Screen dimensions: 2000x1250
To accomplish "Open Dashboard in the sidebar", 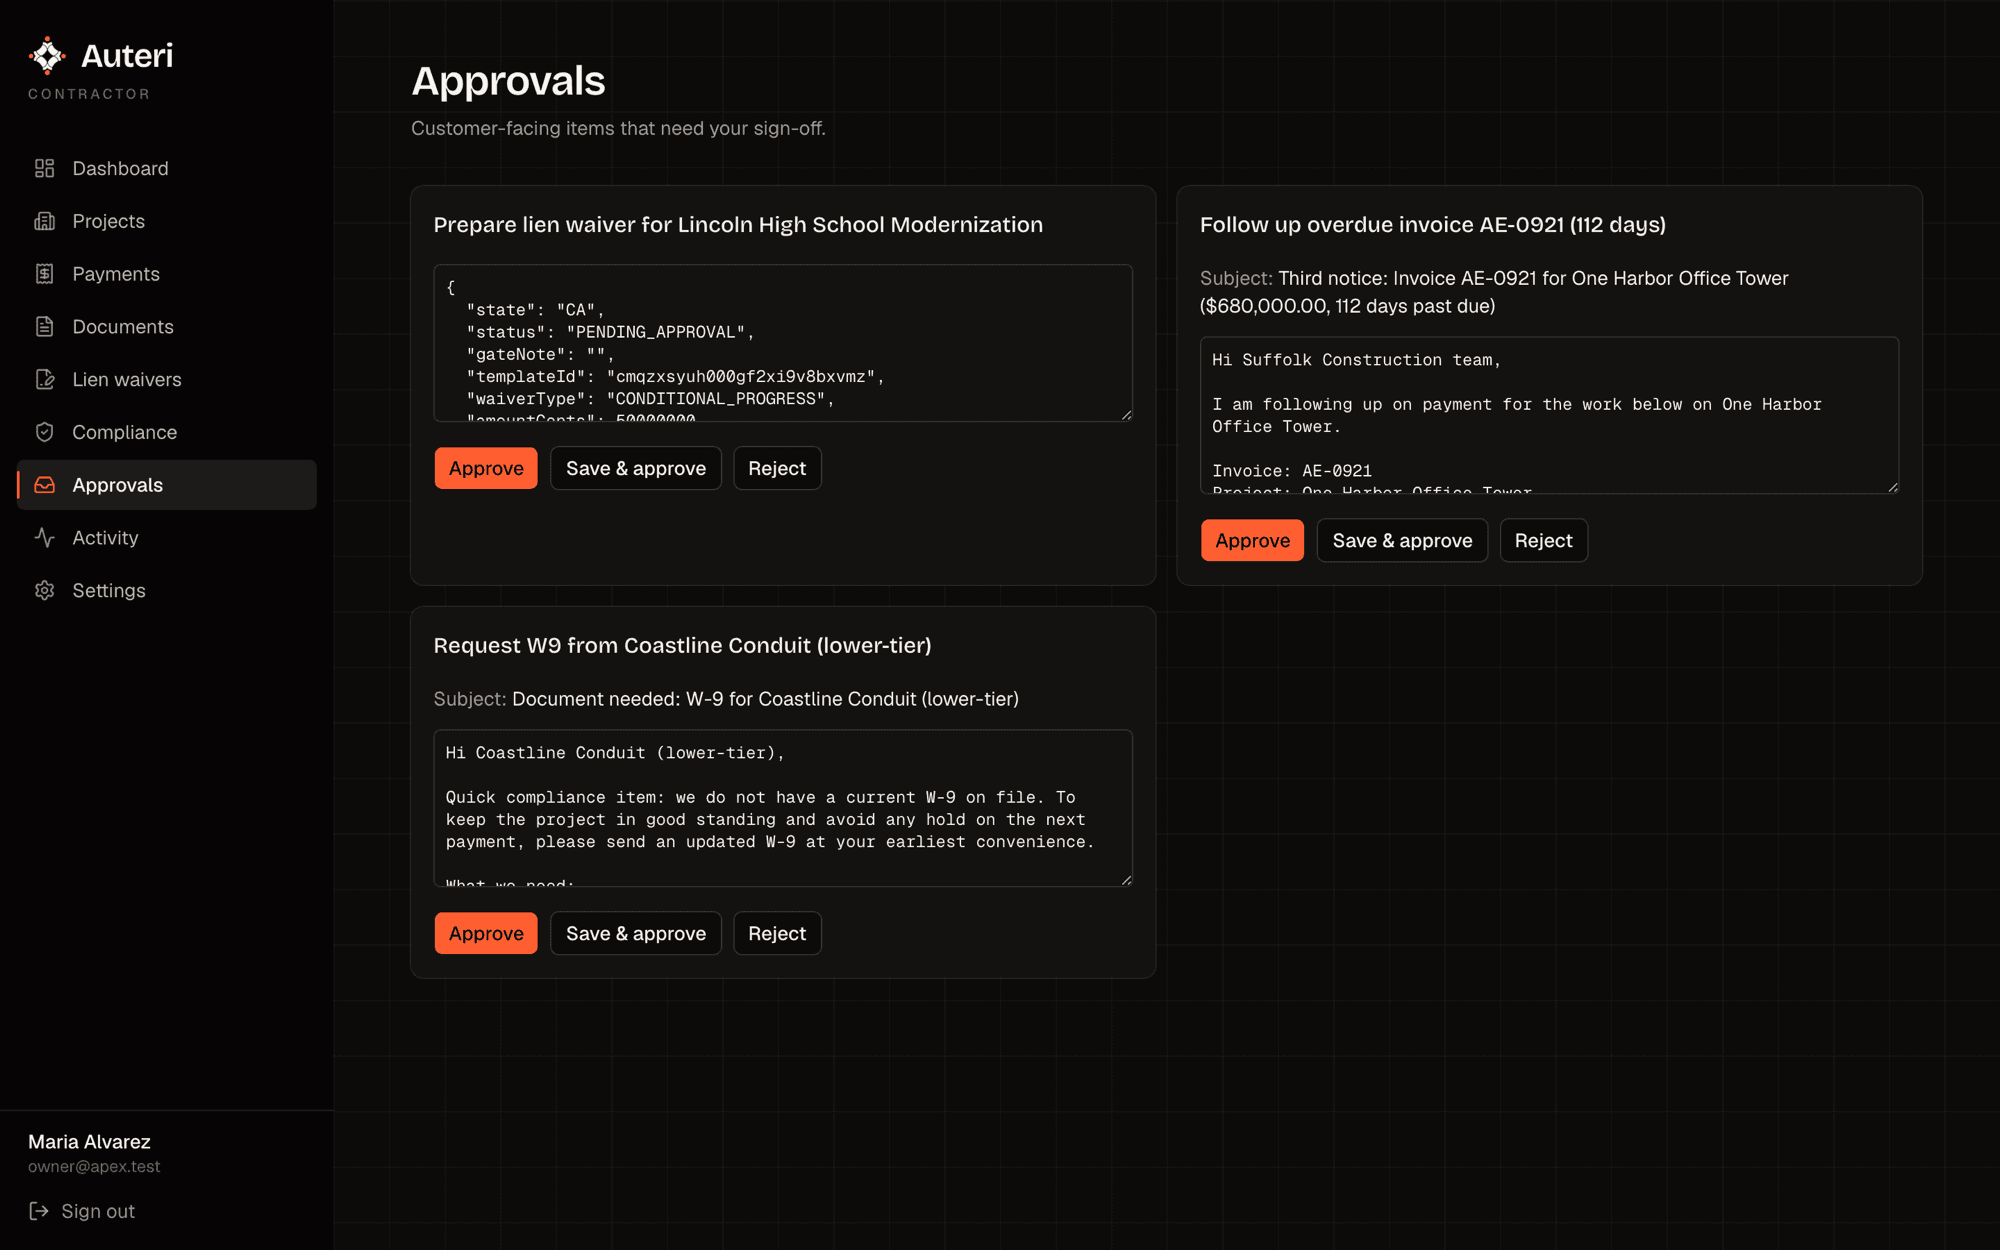I will coord(167,168).
